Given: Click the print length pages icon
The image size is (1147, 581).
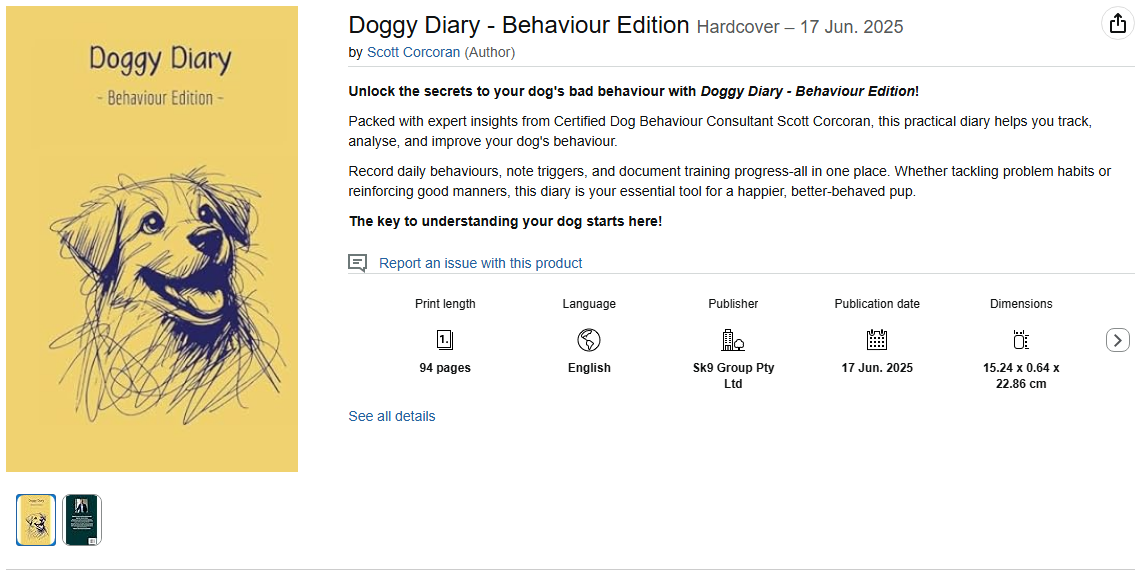Looking at the screenshot, I should [x=445, y=340].
